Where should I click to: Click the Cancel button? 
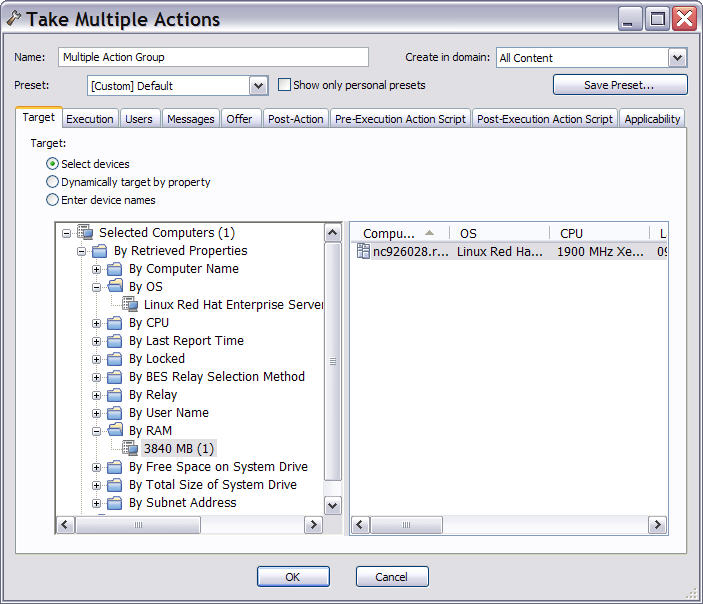click(392, 577)
